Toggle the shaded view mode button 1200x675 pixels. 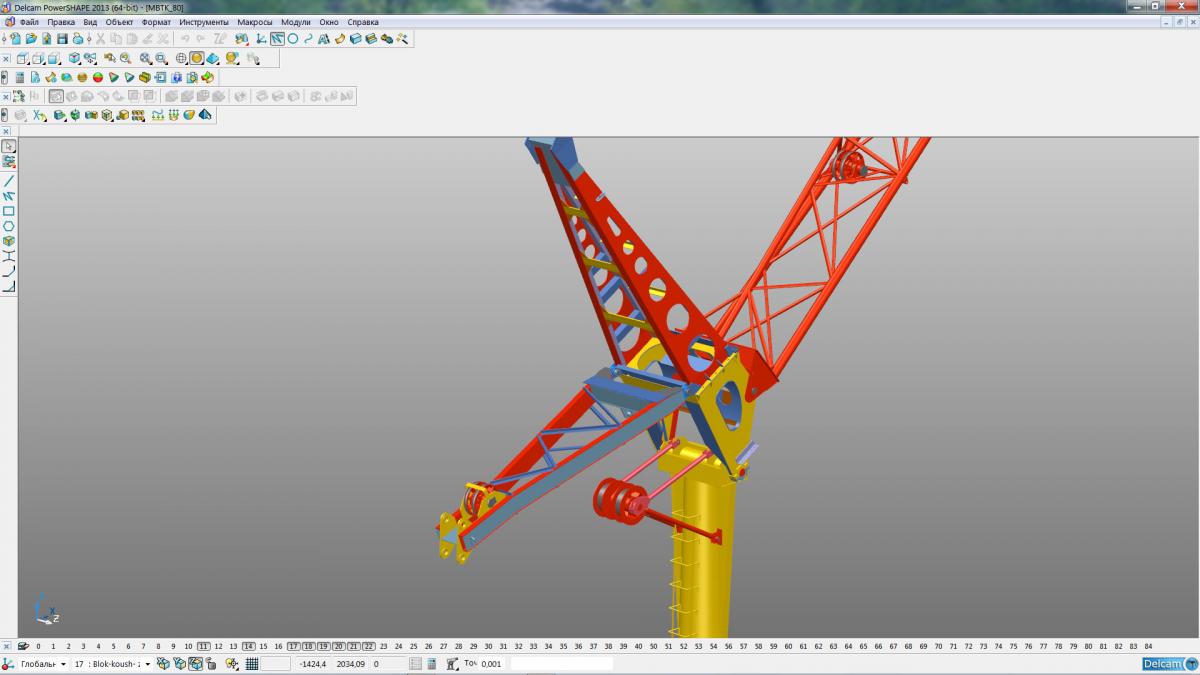(x=197, y=58)
